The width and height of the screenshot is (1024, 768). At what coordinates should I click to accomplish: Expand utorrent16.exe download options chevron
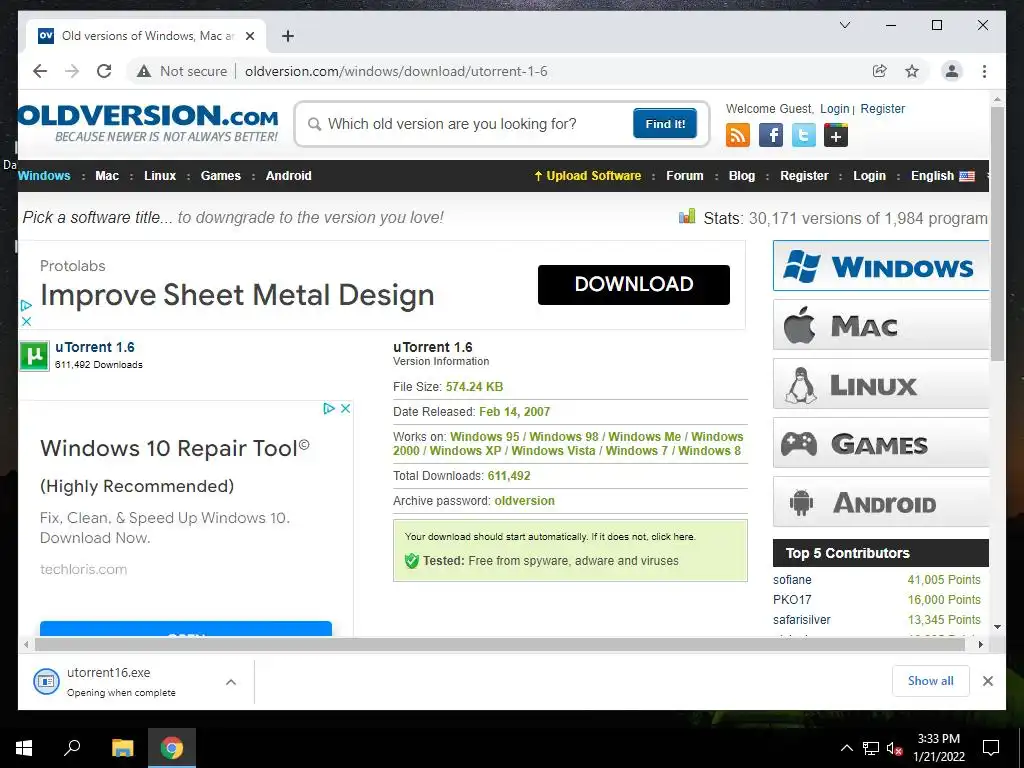coord(231,682)
